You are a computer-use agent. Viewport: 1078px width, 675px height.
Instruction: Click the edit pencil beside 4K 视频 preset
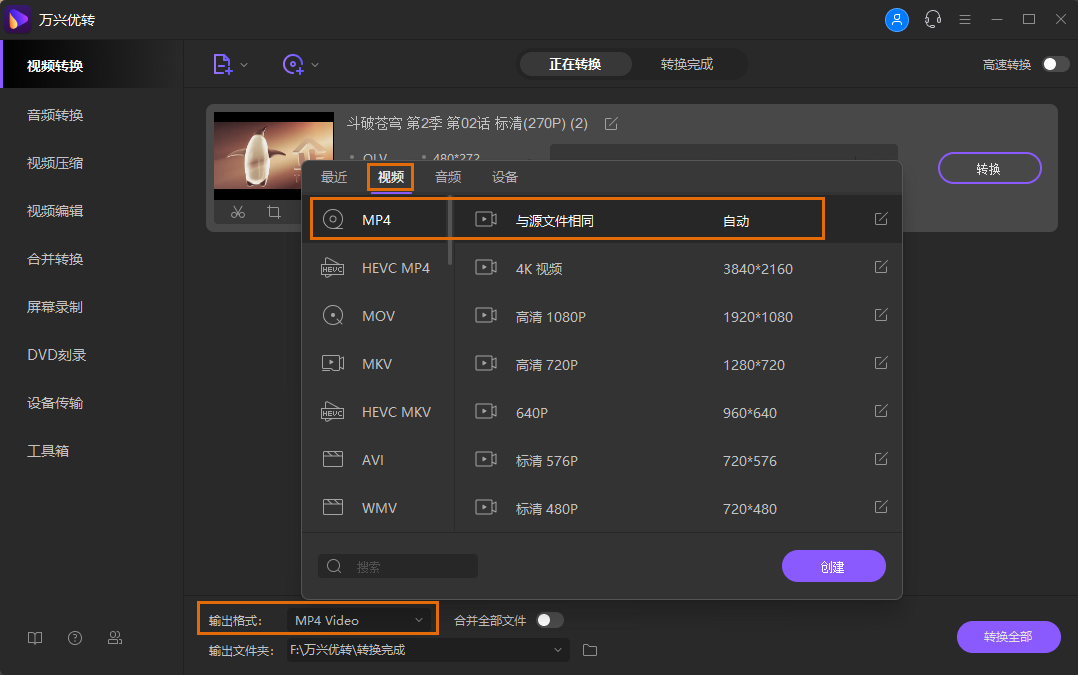880,267
